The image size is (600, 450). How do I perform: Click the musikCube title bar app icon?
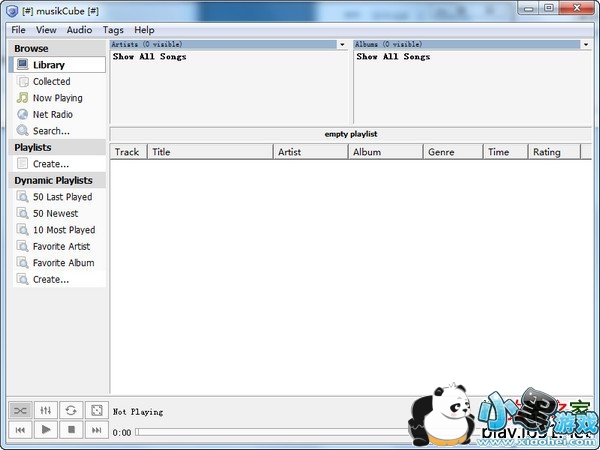(x=12, y=11)
